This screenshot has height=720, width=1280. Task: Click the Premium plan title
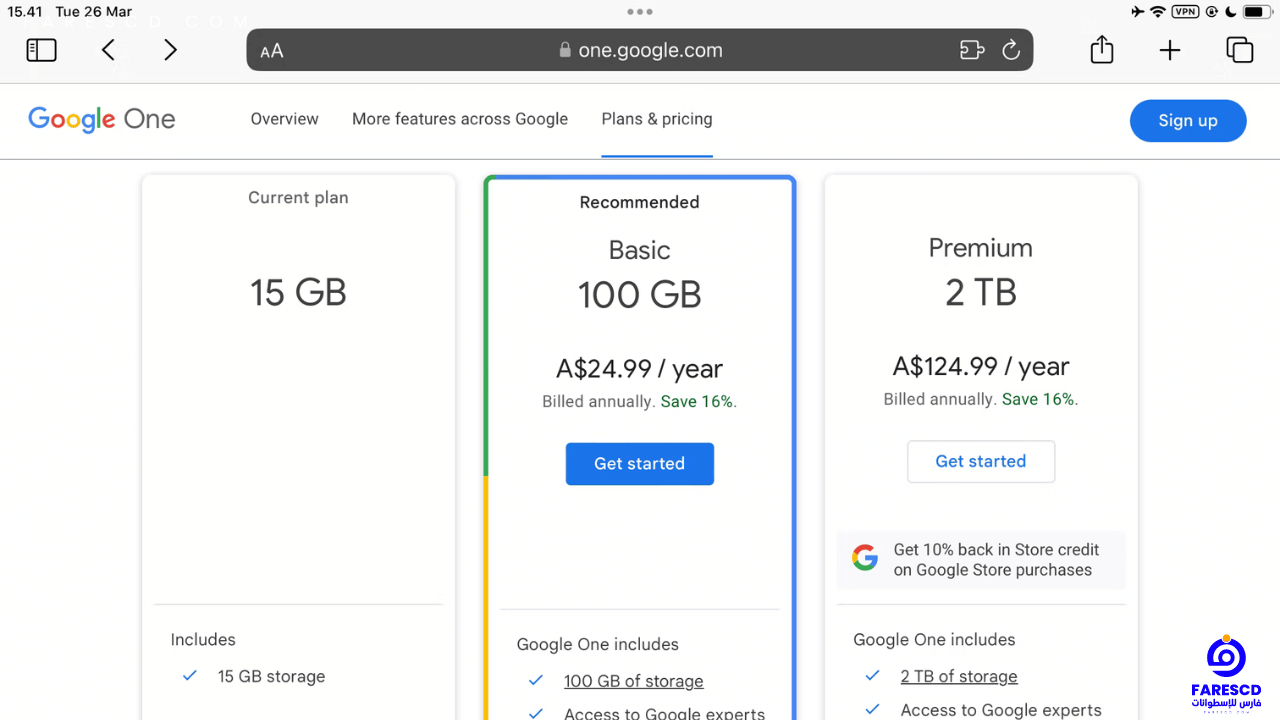(981, 248)
